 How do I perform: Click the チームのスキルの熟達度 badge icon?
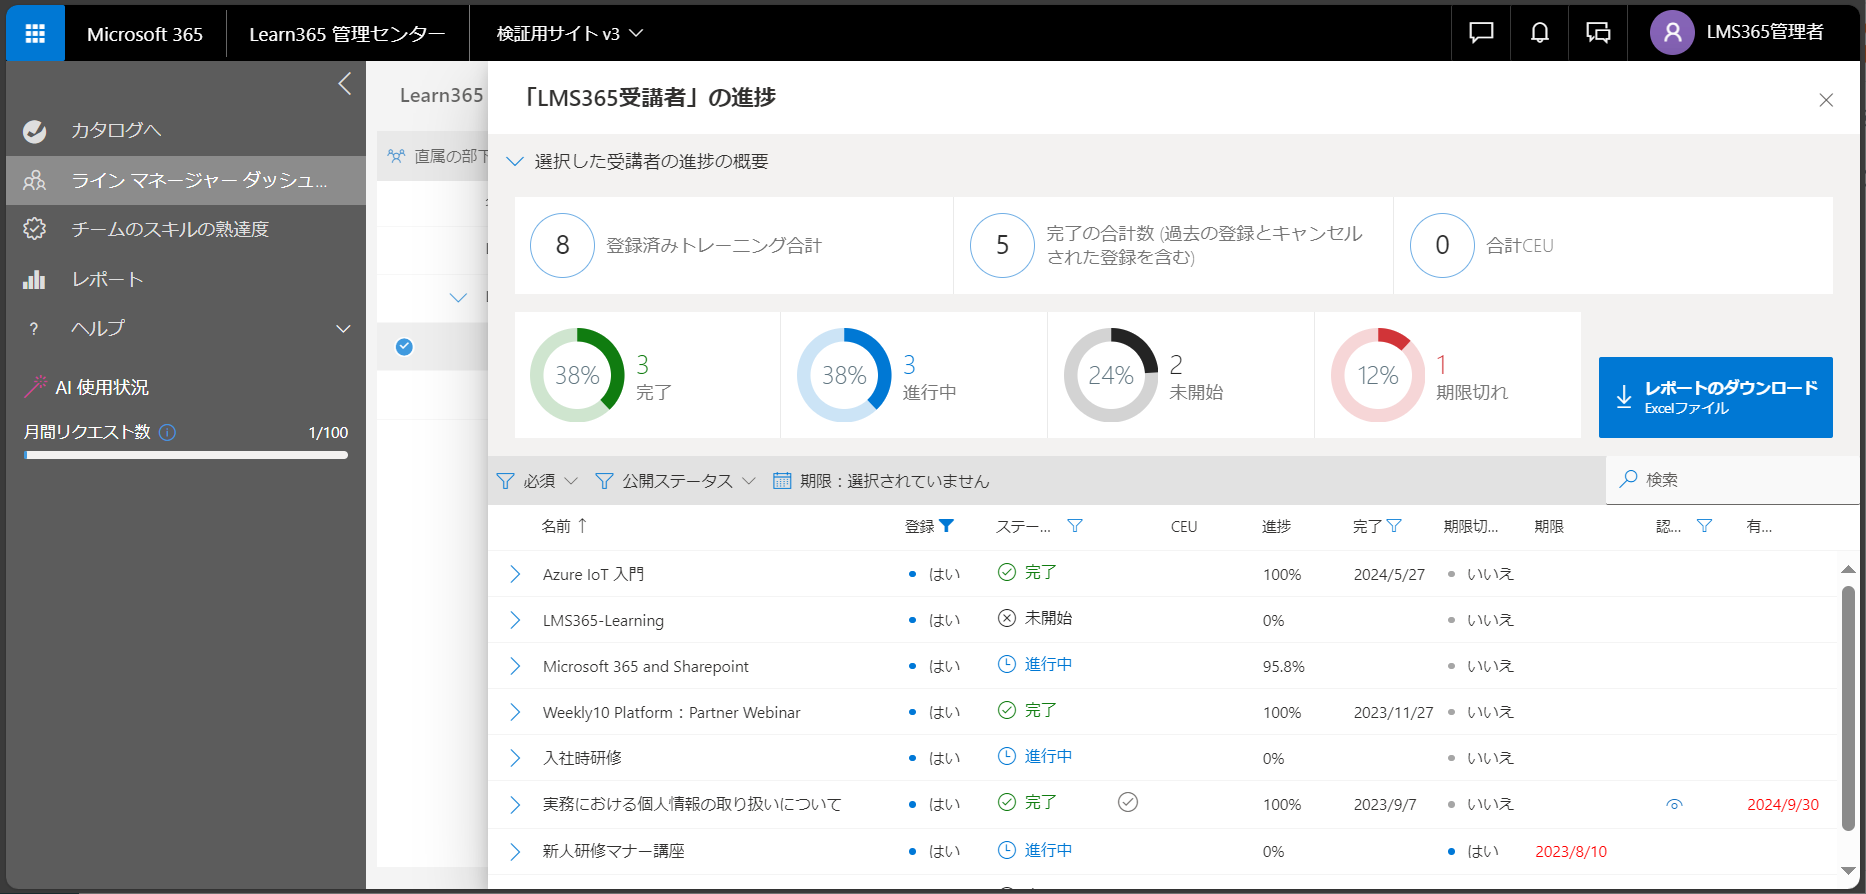(x=35, y=229)
